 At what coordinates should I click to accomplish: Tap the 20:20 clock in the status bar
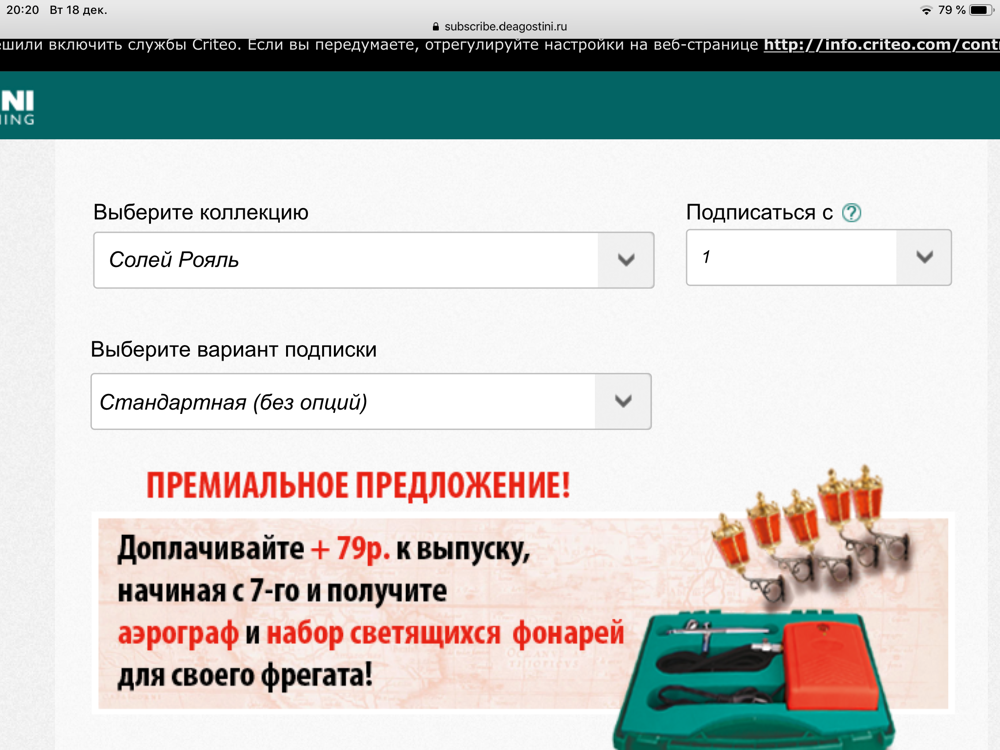click(23, 10)
